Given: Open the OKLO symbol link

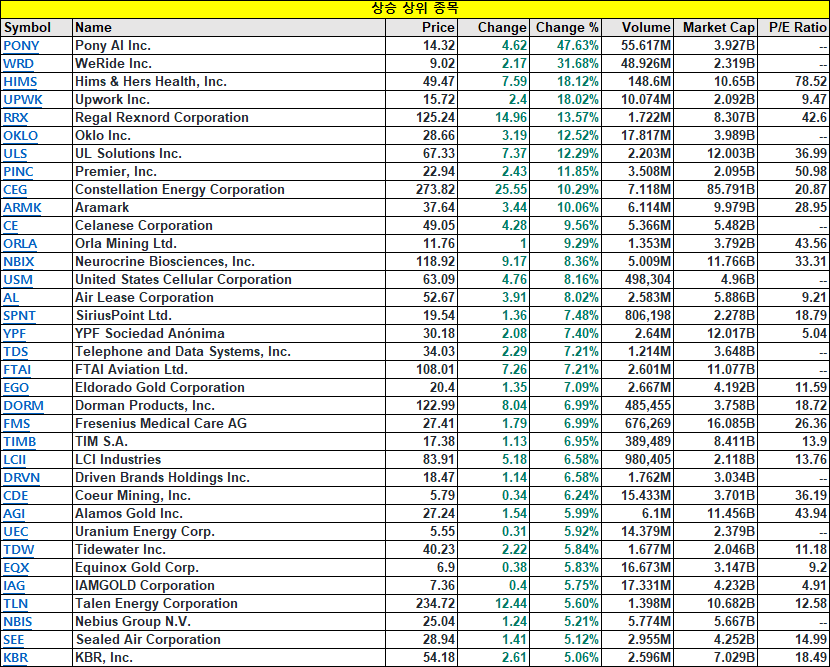Looking at the screenshot, I should [21, 136].
